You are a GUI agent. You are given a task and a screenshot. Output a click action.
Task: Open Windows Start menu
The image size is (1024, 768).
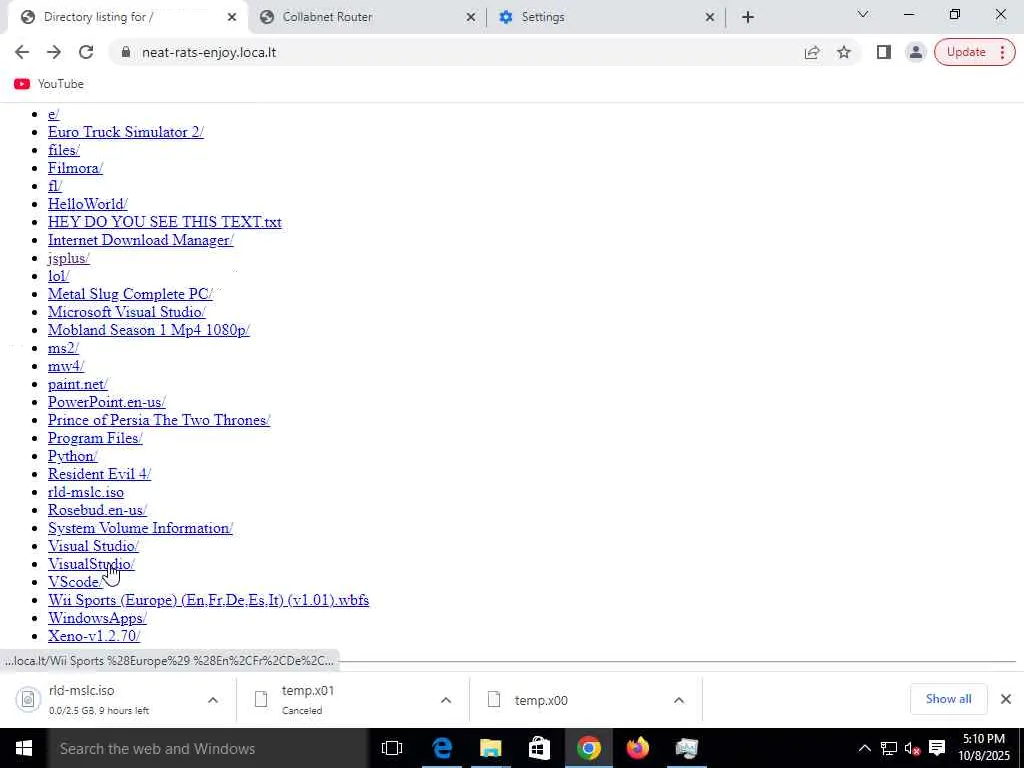23,748
